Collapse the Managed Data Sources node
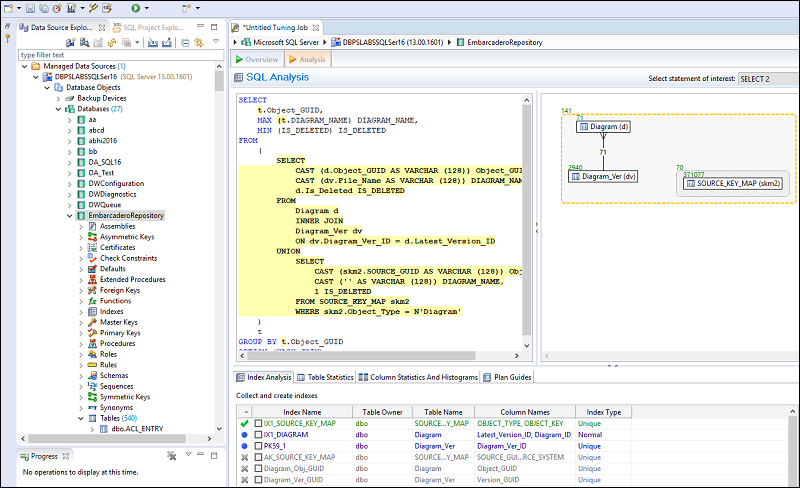The height and width of the screenshot is (488, 800). pyautogui.click(x=24, y=66)
